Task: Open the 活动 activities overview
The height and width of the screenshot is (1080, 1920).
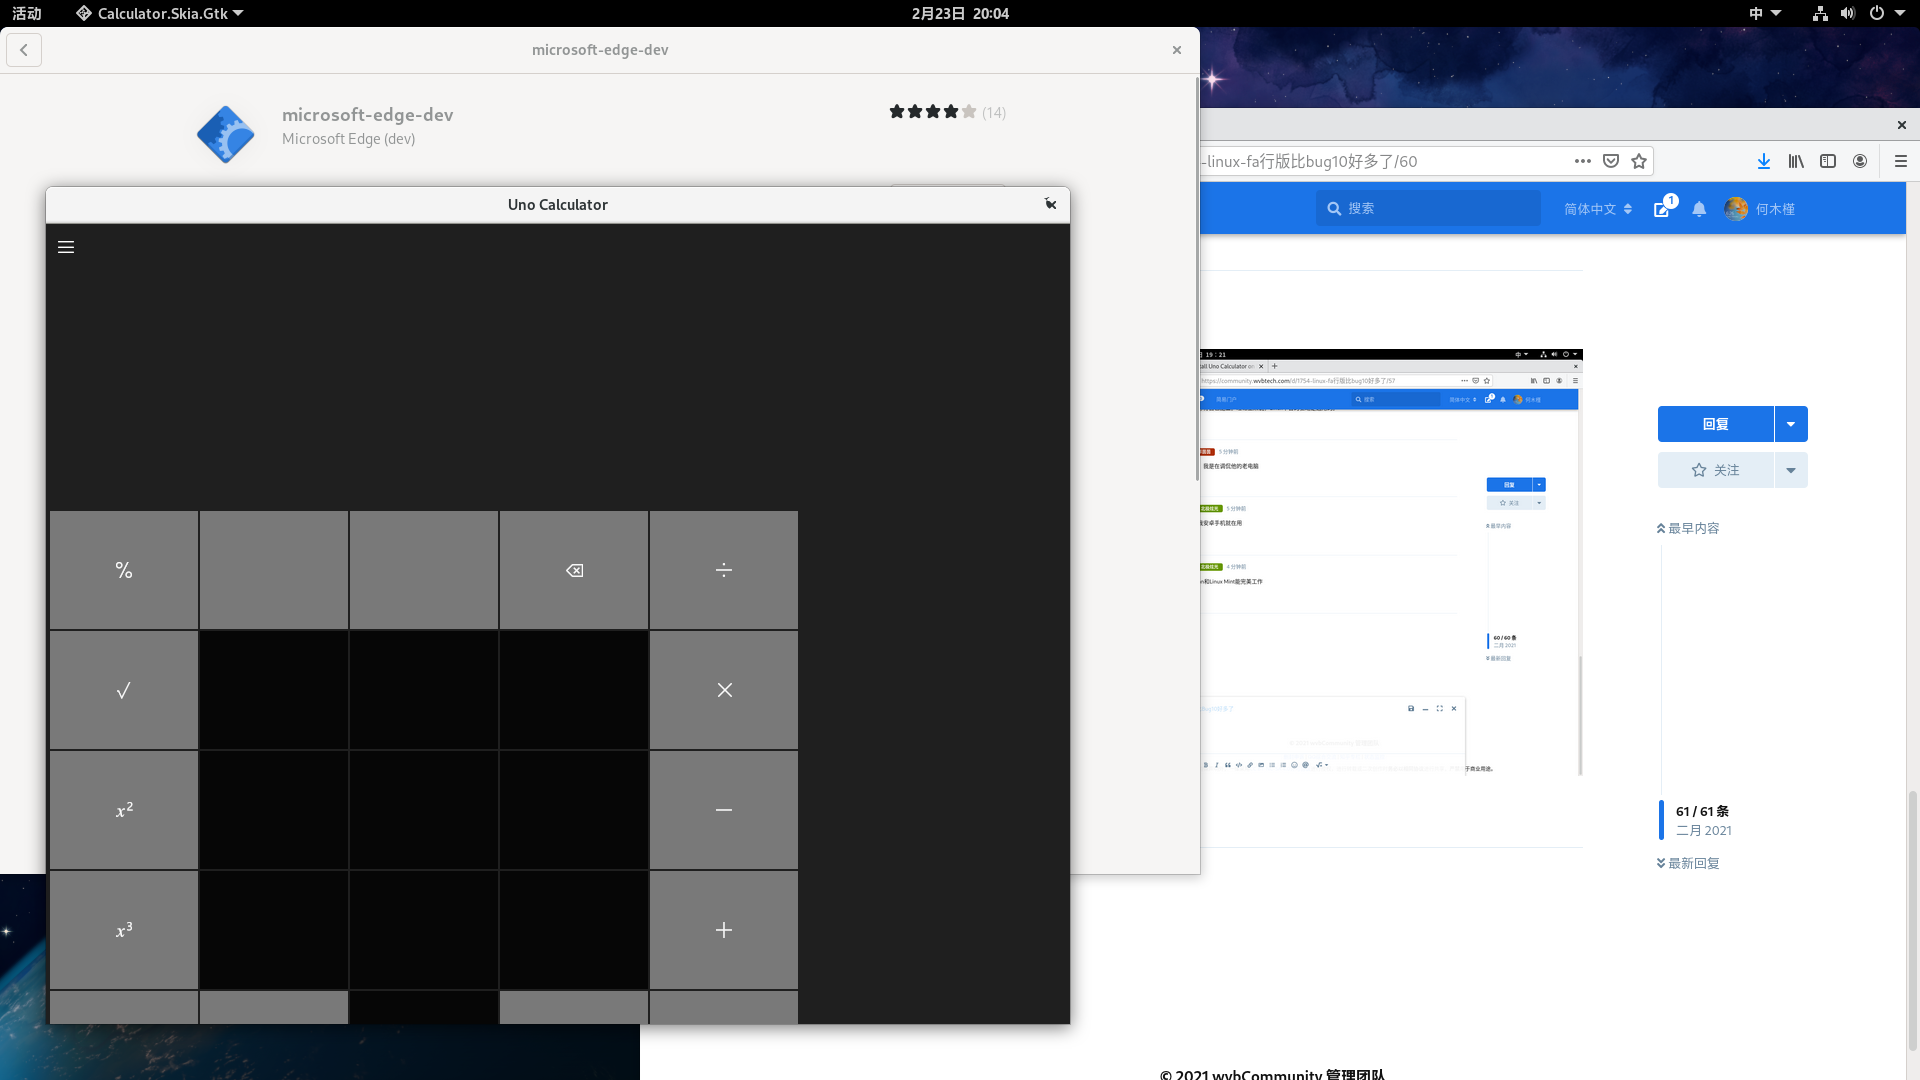Action: [27, 13]
